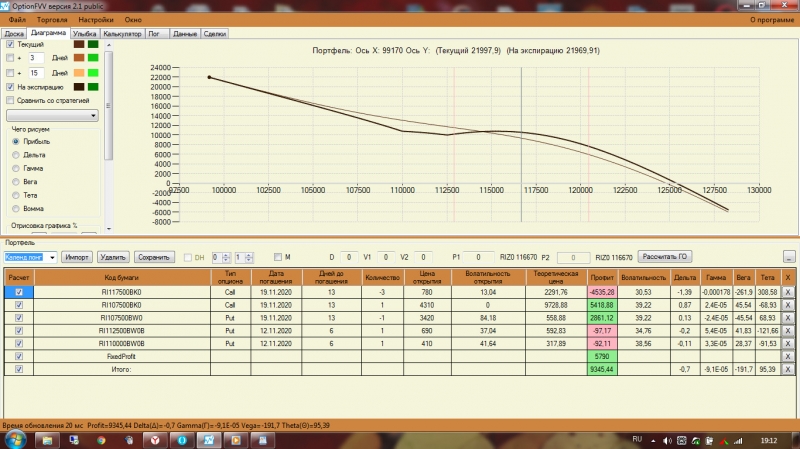The width and height of the screenshot is (800, 449).
Task: Switch to the Сделки tab
Action: (x=215, y=34)
